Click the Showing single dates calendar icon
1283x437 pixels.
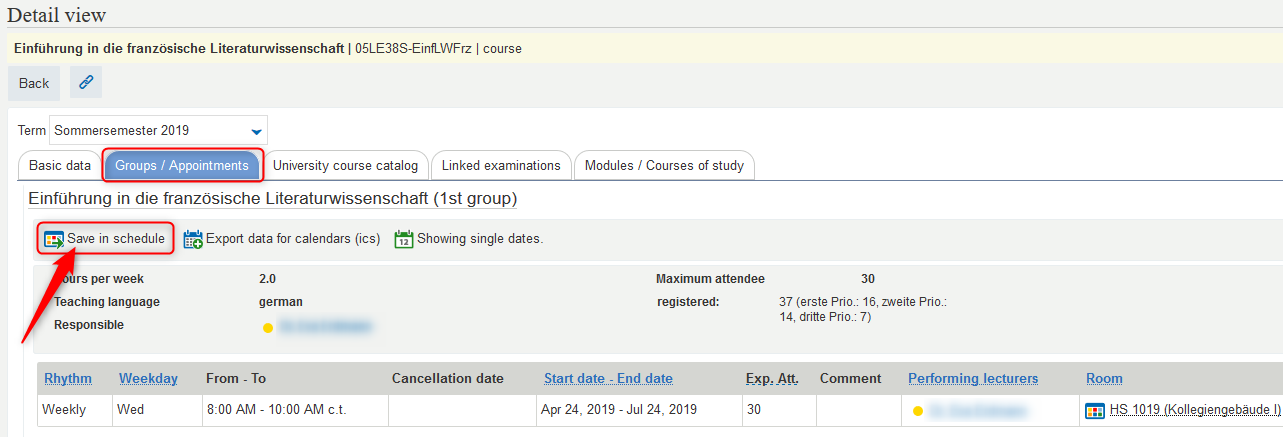click(x=404, y=239)
